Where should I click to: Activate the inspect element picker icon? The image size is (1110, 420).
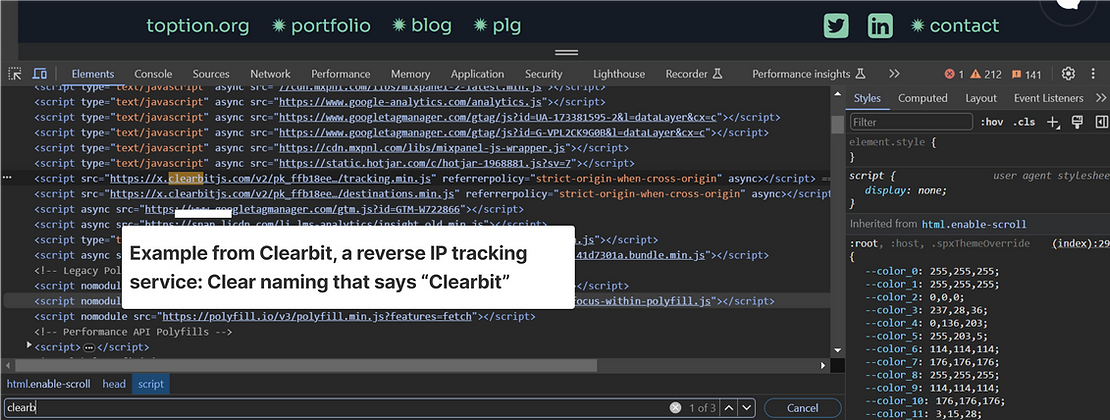tap(14, 74)
